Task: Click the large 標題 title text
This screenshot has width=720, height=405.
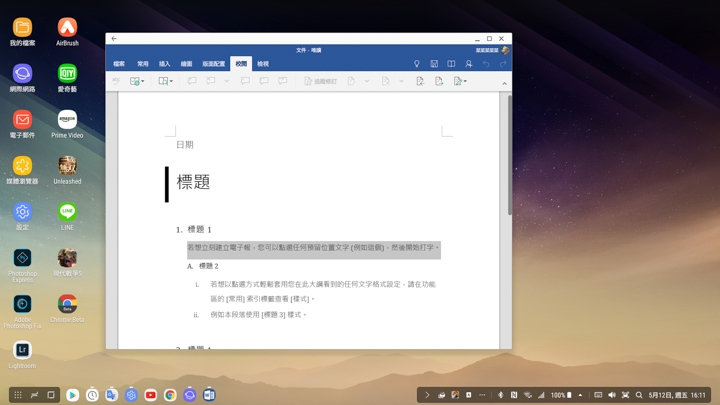Action: point(193,182)
